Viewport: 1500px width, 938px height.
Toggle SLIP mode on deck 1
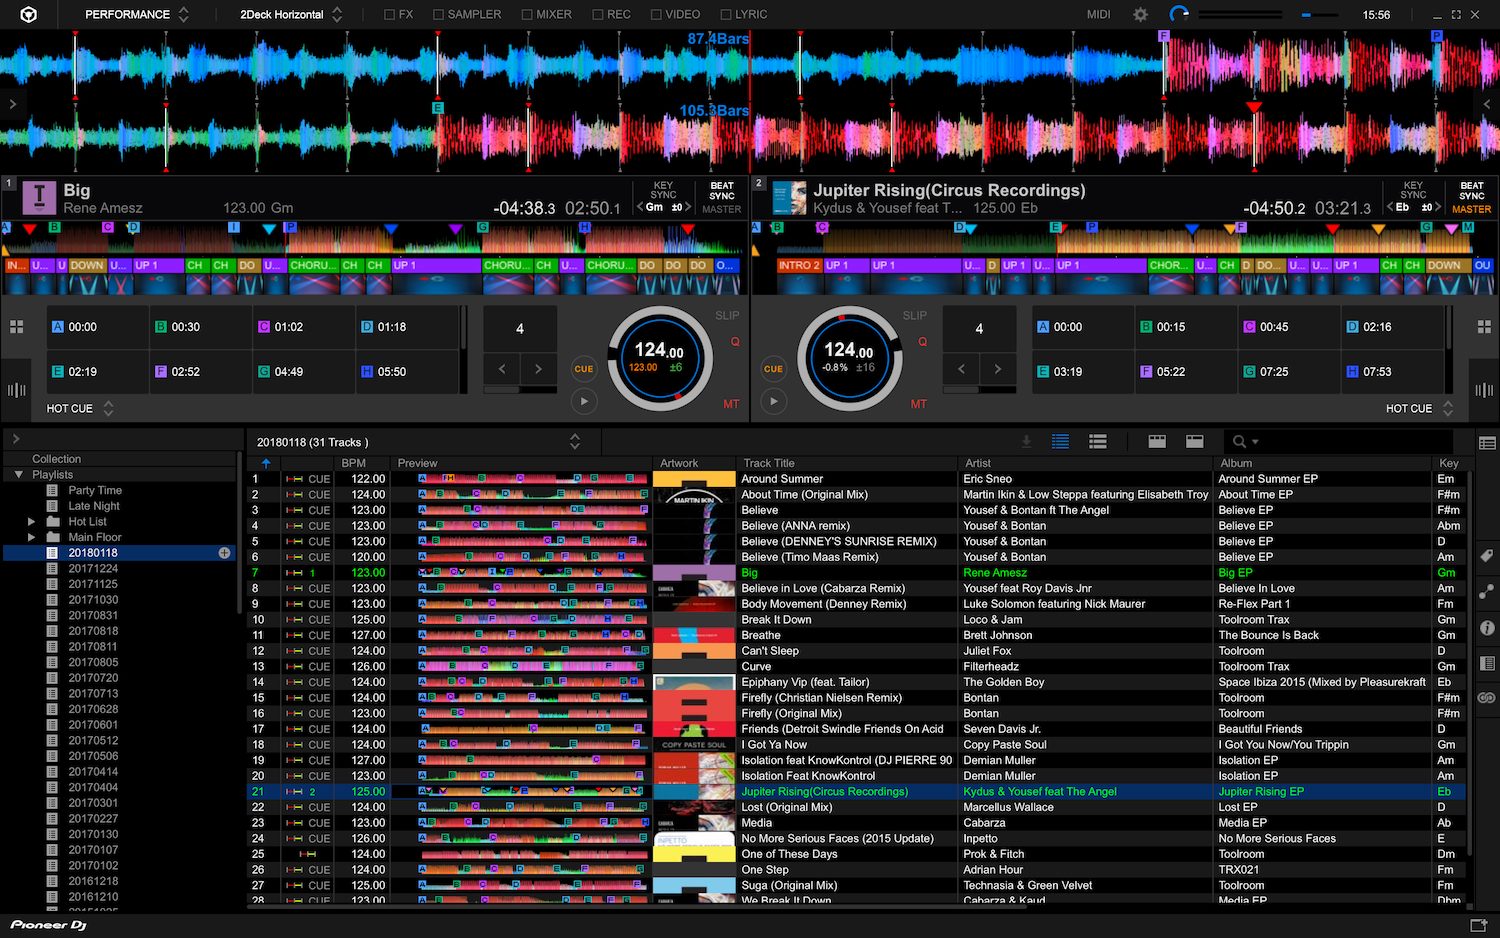click(727, 316)
